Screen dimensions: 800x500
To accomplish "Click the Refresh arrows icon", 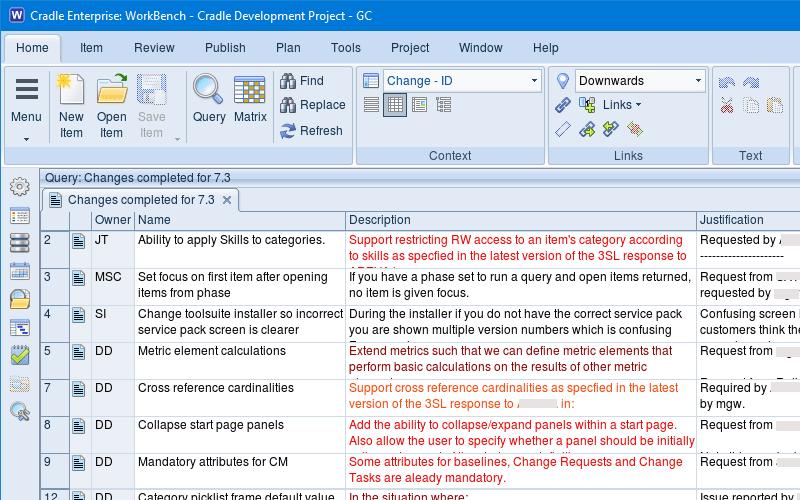I will (288, 131).
